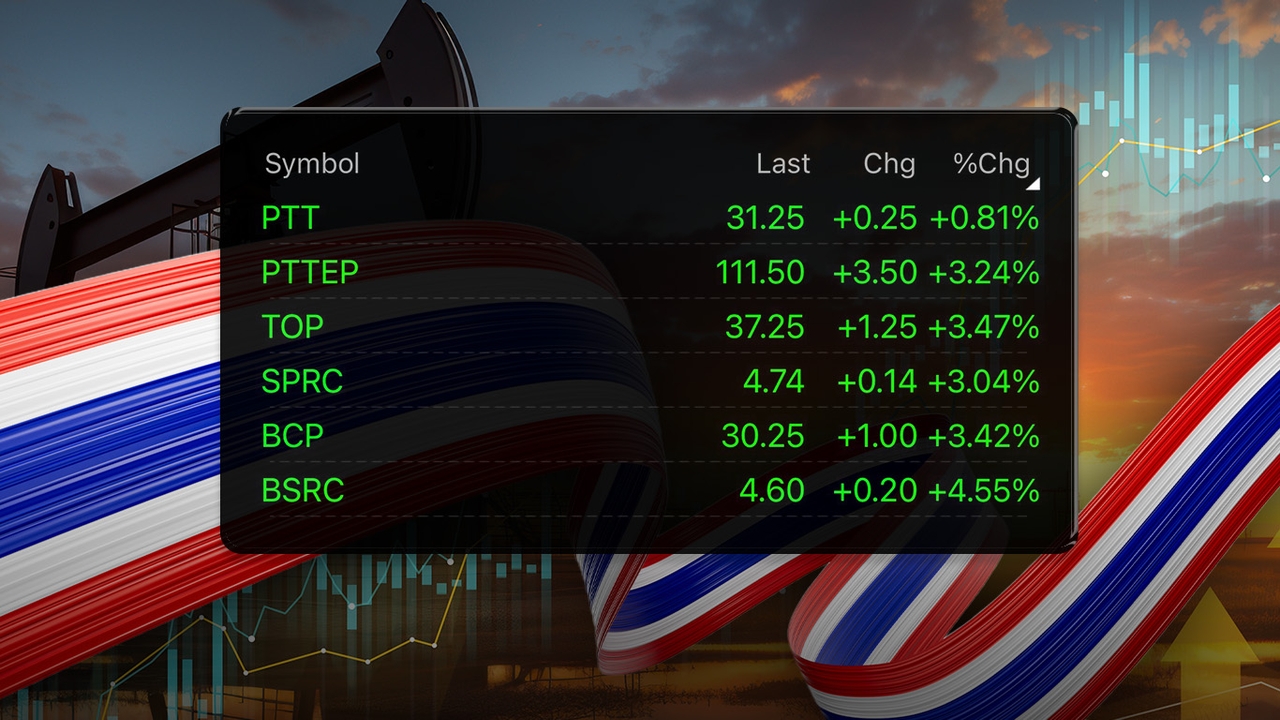The height and width of the screenshot is (720, 1280).
Task: Click BSRC's percent change +4.55%
Action: [984, 490]
